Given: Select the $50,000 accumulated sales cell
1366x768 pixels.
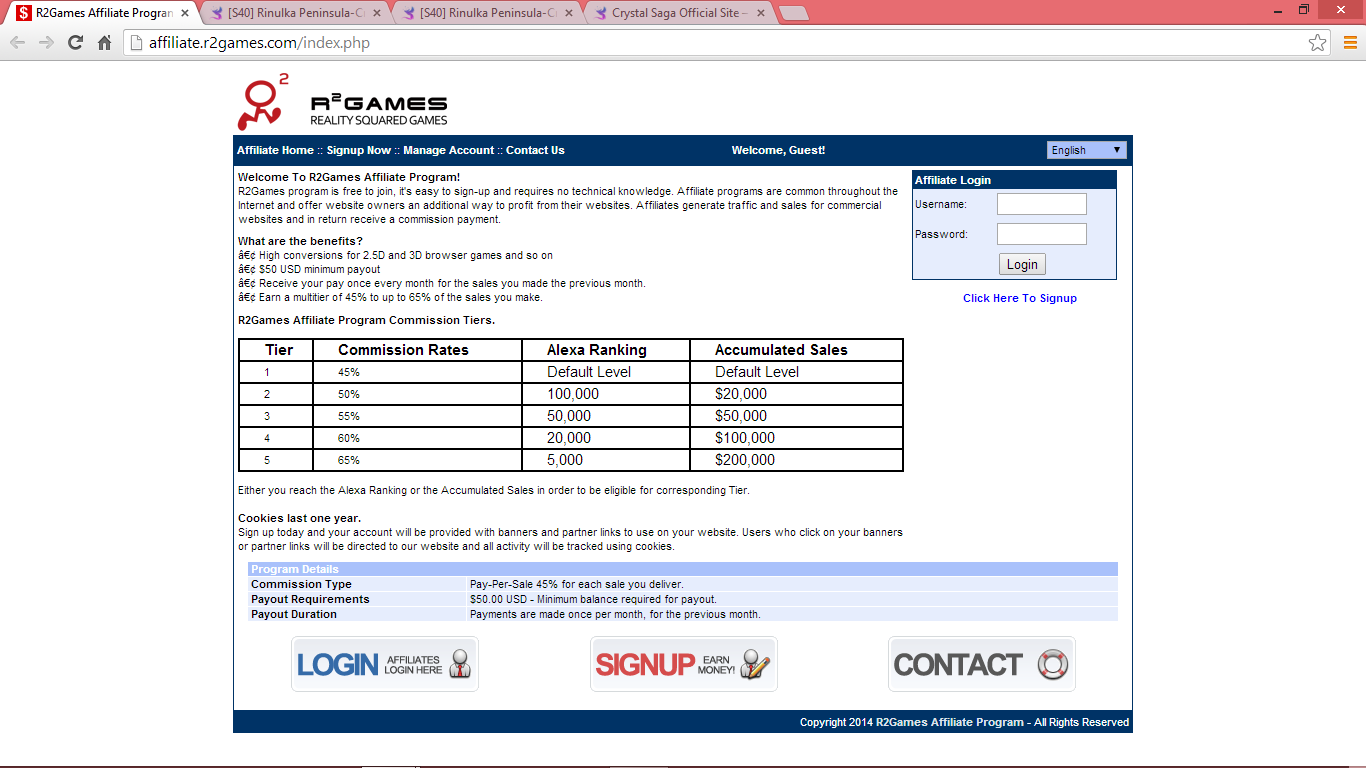Looking at the screenshot, I should [796, 416].
